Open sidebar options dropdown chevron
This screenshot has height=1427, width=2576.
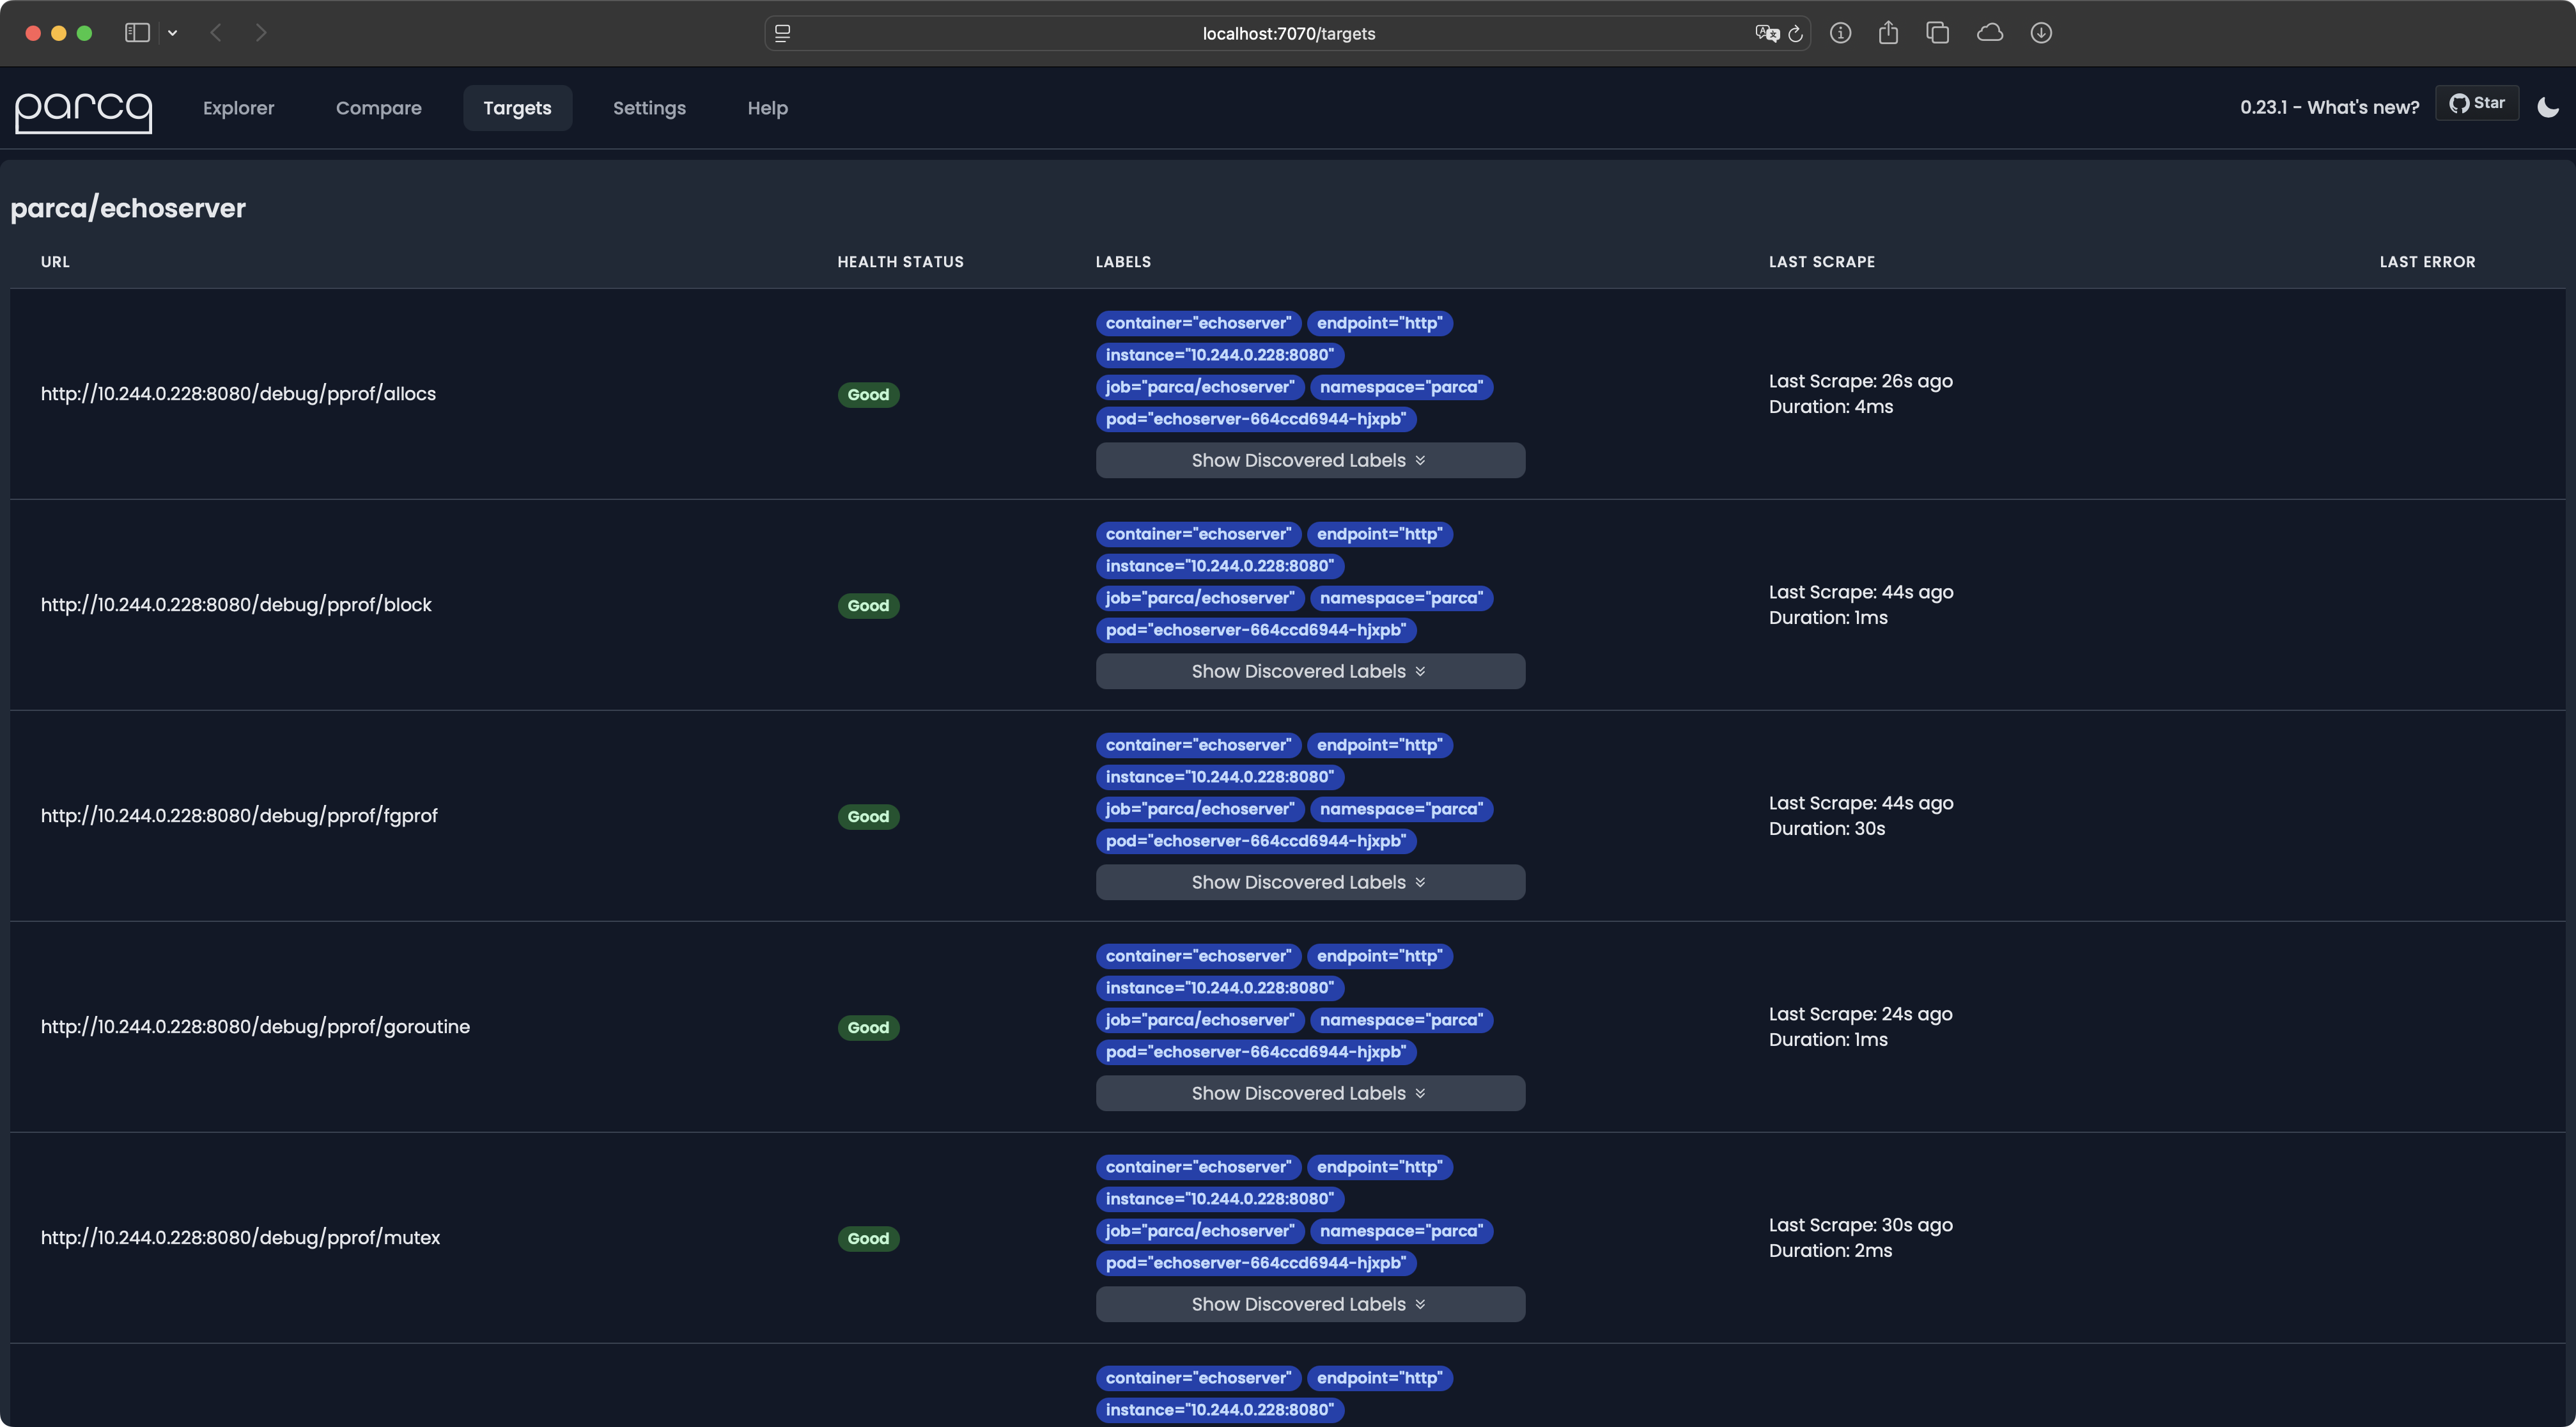pos(173,33)
